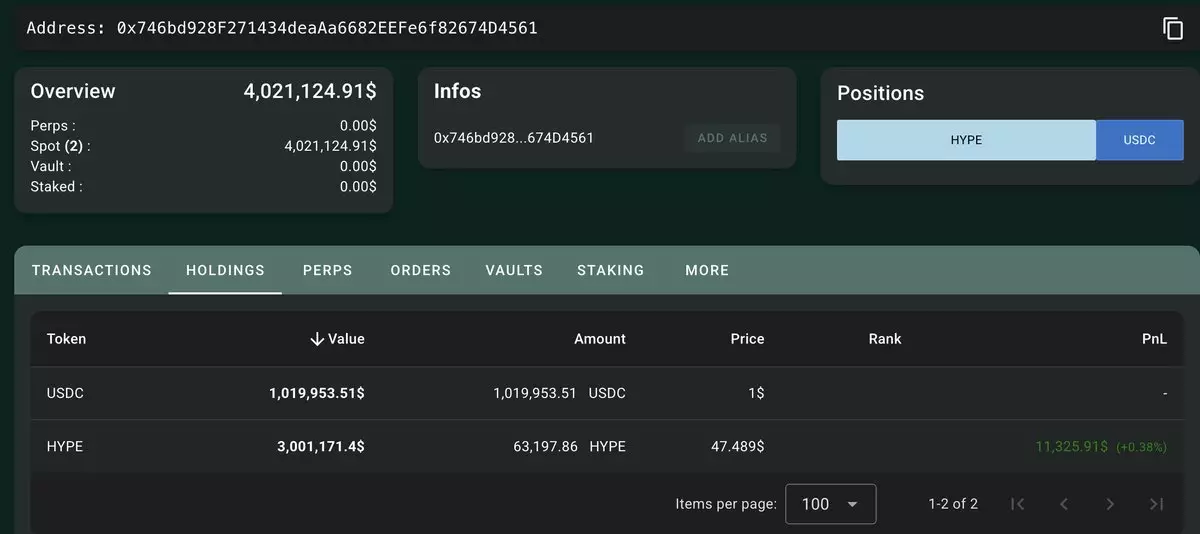Jump to the last page of holdings
The height and width of the screenshot is (534, 1200).
[1156, 504]
